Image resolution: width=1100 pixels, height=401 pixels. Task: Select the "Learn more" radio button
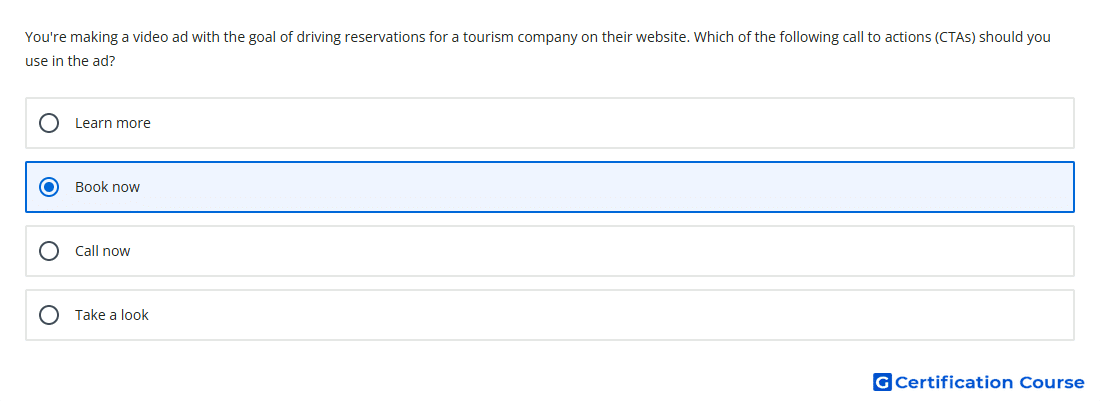(49, 123)
